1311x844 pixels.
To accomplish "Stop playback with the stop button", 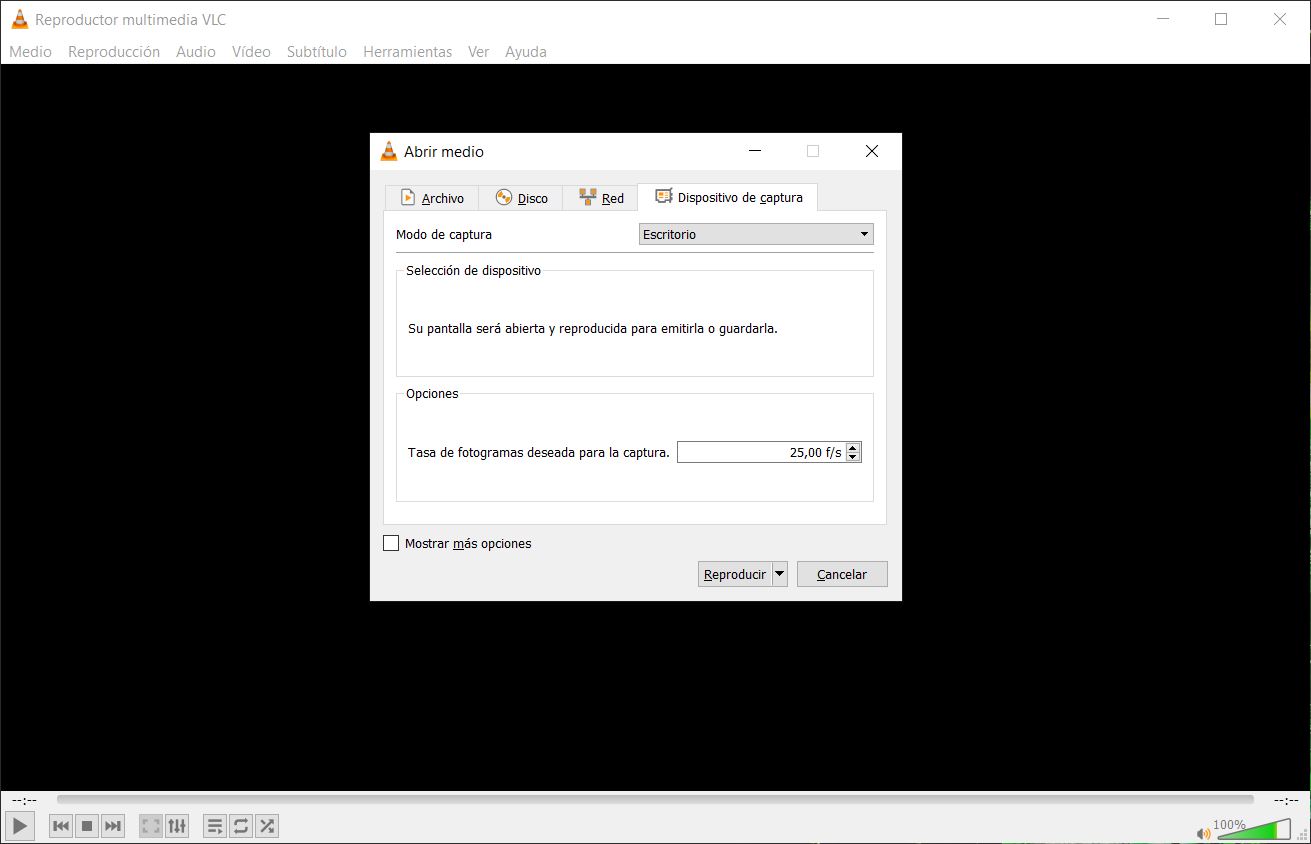I will [x=87, y=826].
